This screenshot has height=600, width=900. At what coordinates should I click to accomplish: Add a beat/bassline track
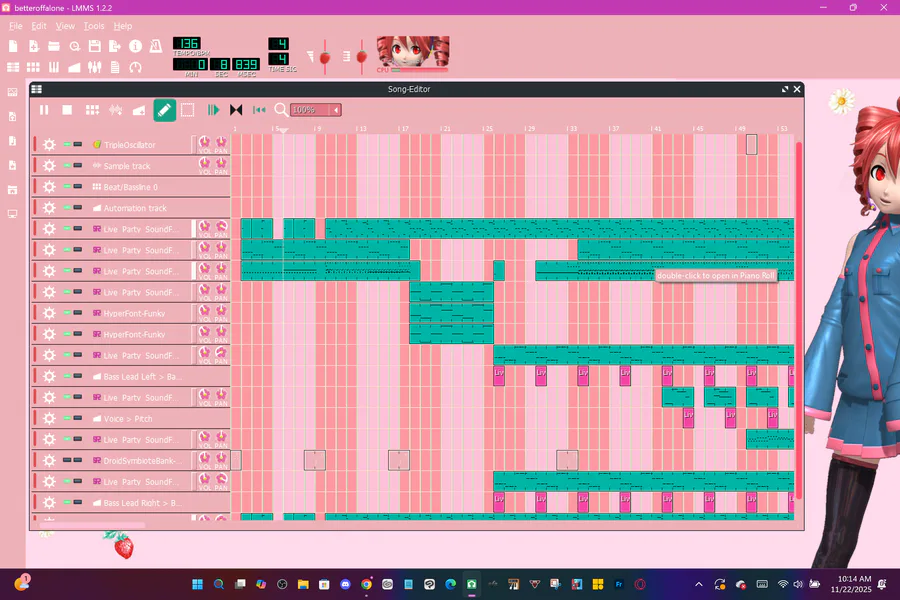[92, 110]
